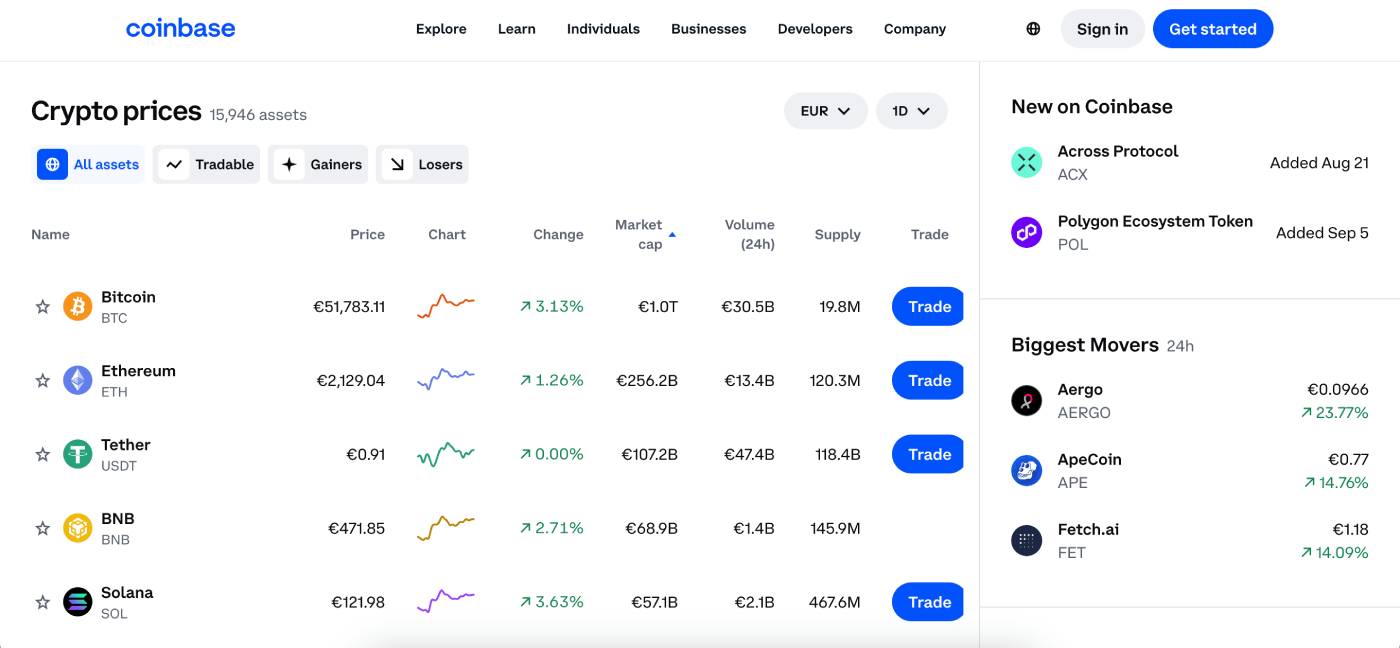Click the Sign in button

pyautogui.click(x=1102, y=29)
